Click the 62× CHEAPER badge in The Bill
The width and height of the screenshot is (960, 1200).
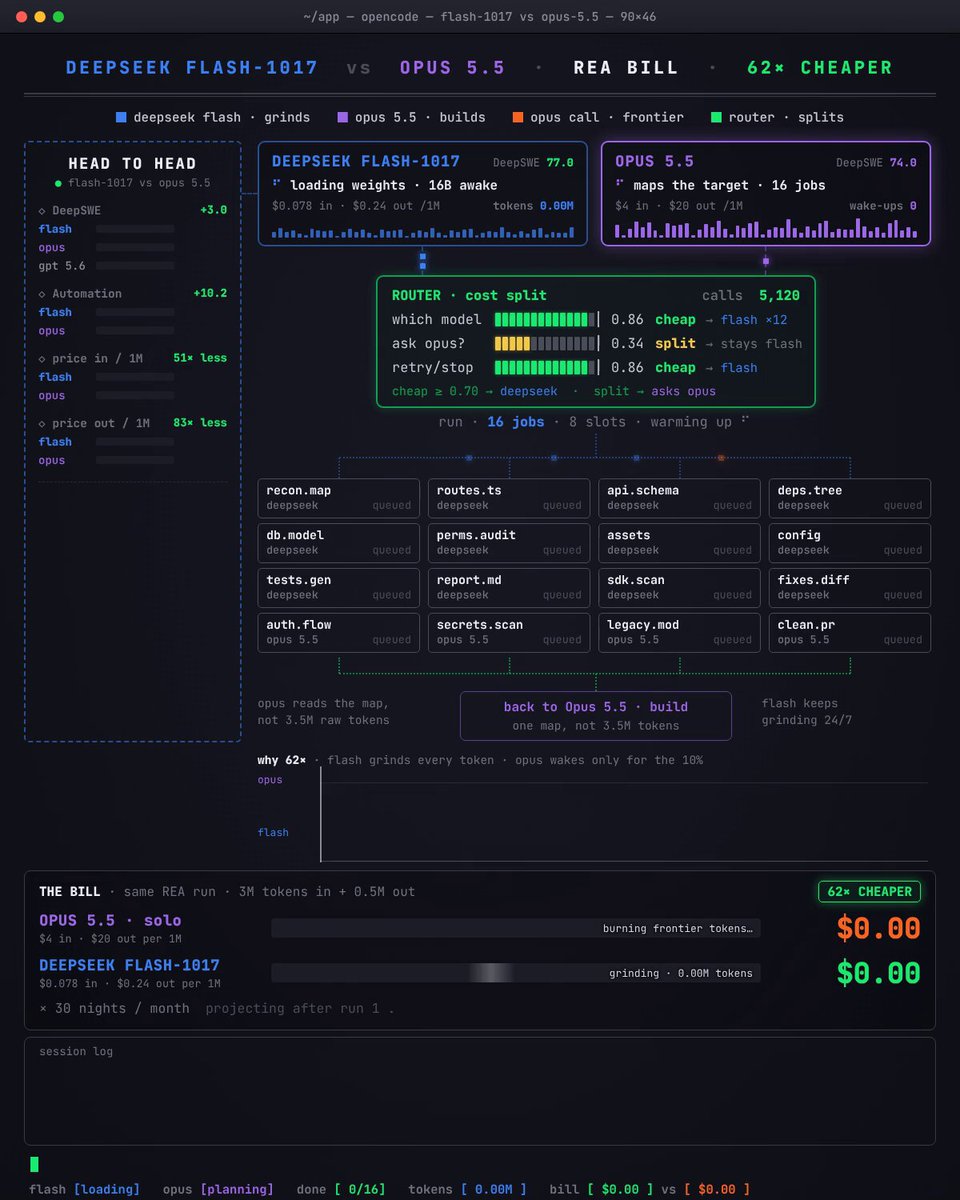pyautogui.click(x=869, y=892)
